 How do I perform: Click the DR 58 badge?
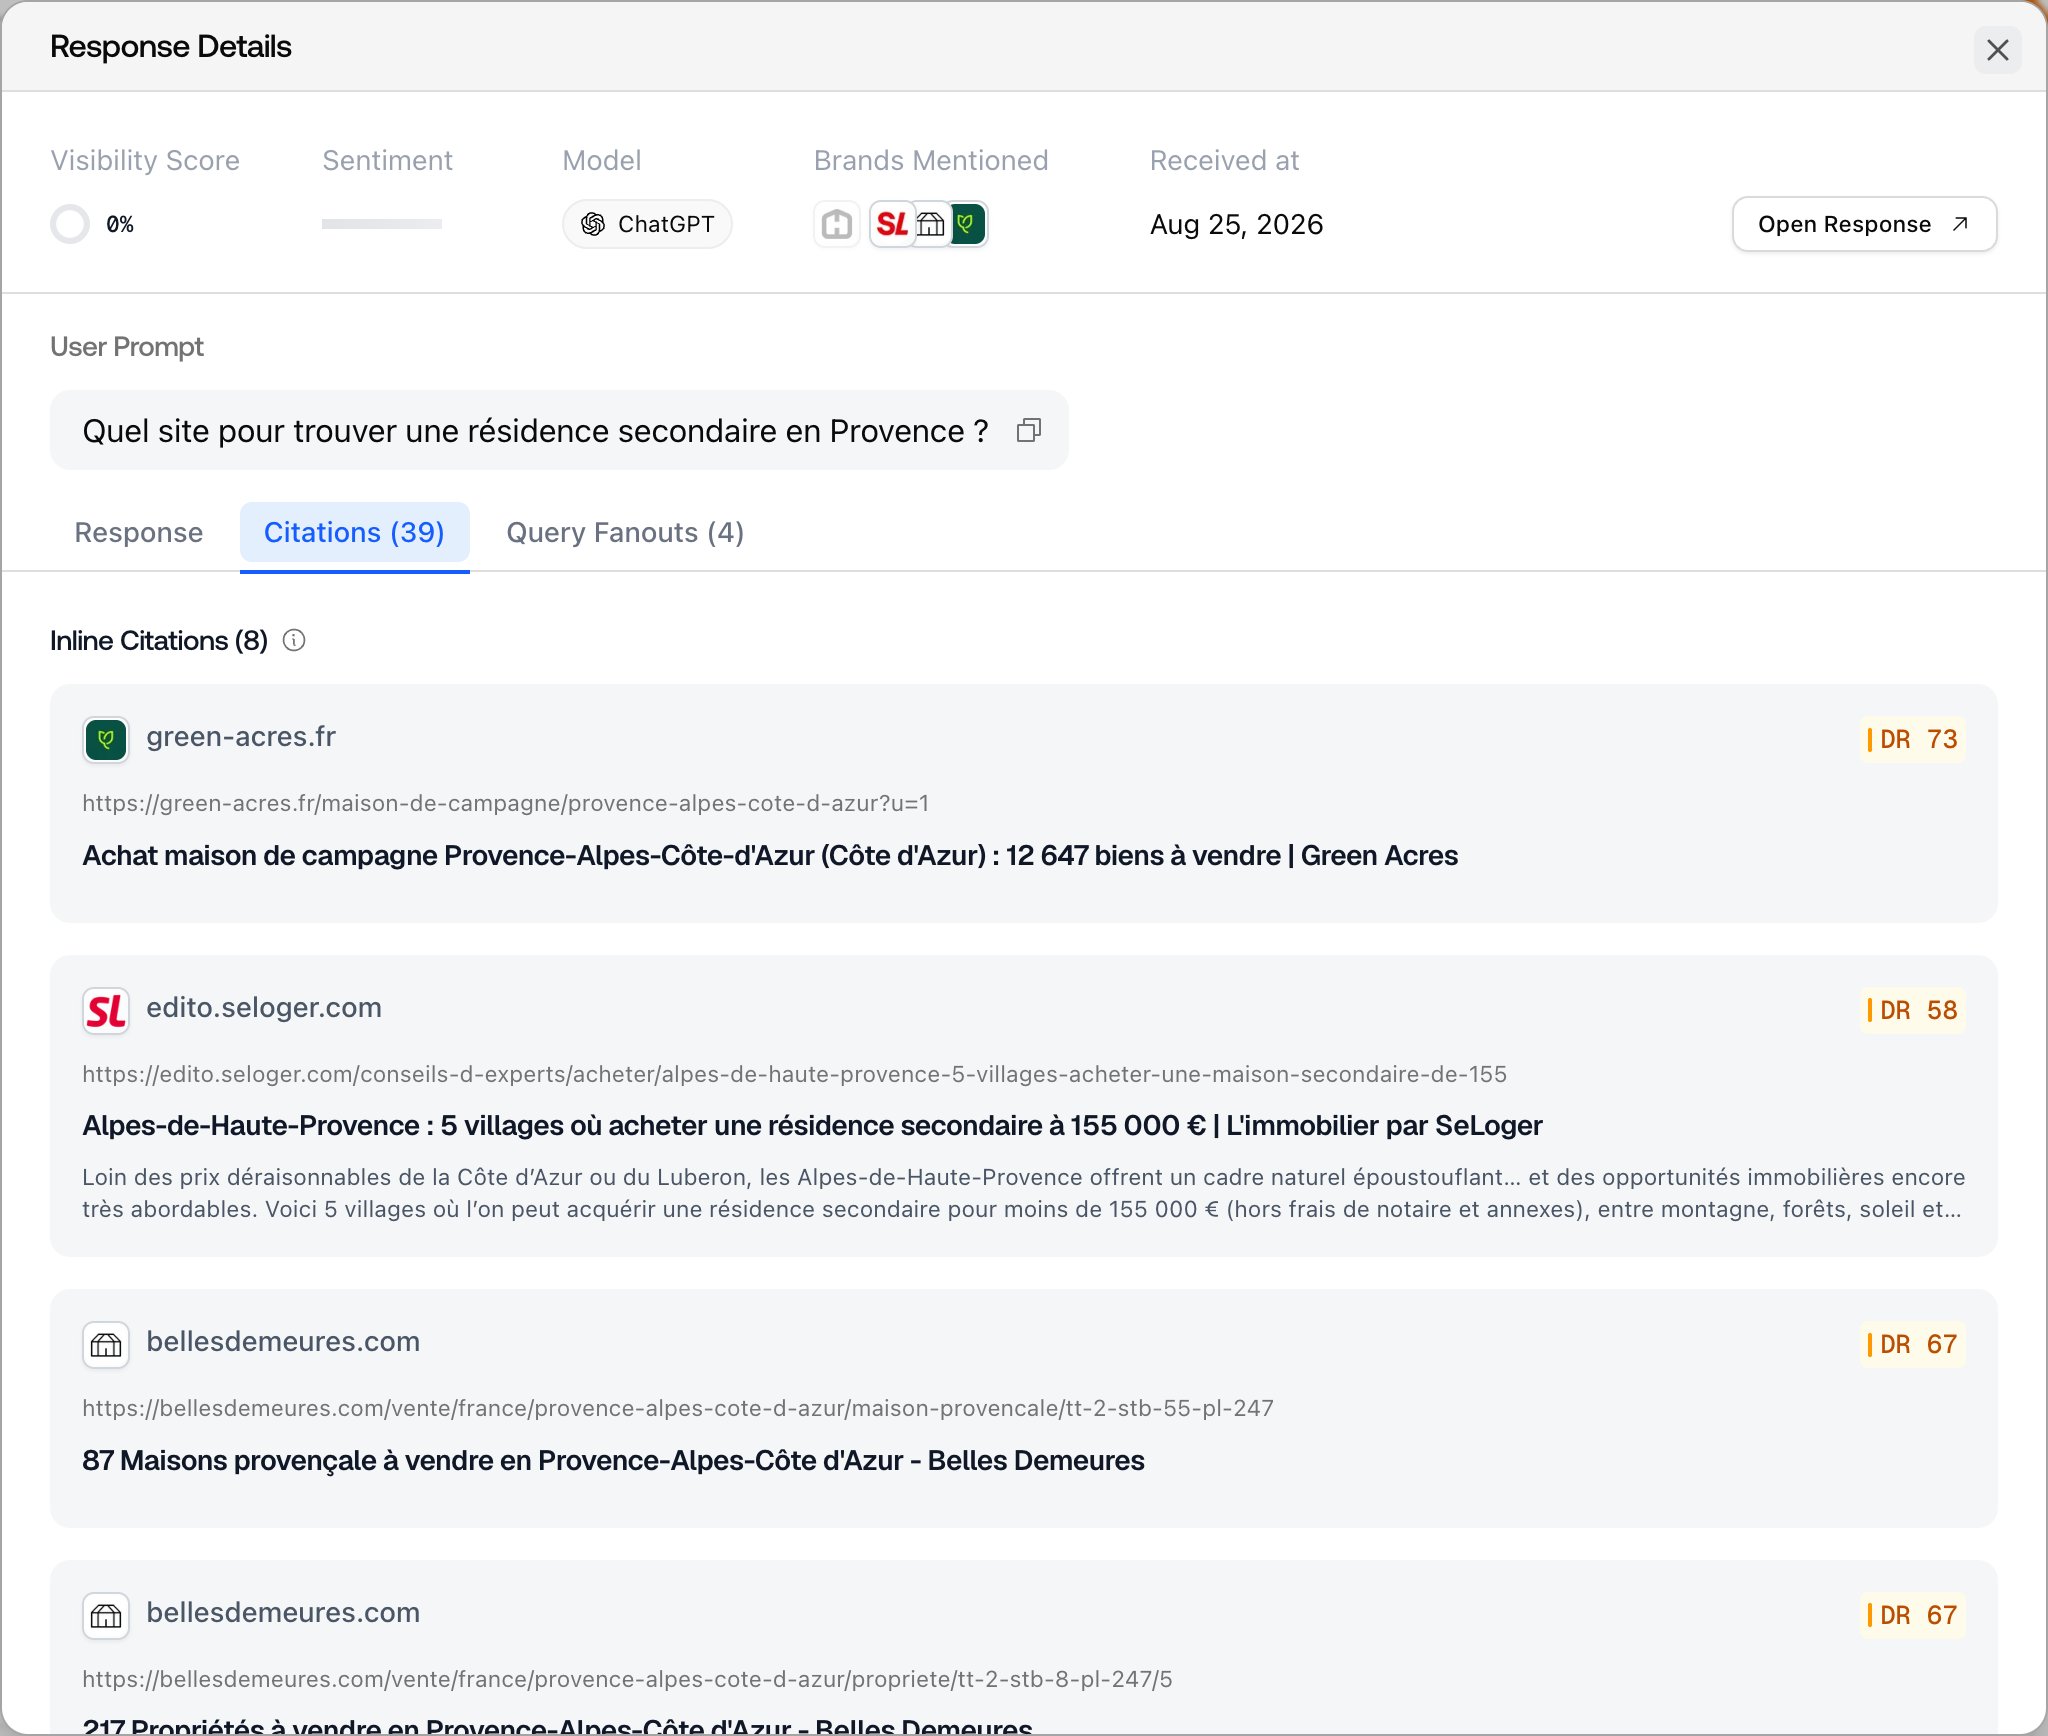(x=1912, y=1011)
